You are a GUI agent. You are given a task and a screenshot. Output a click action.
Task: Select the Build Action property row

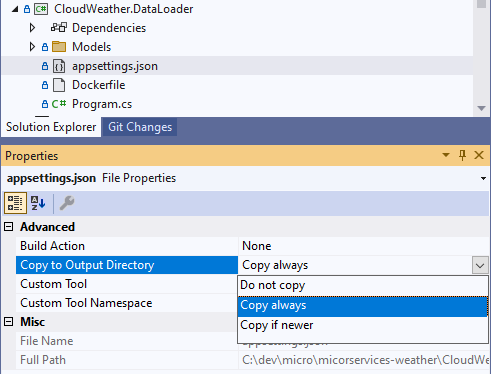coord(127,246)
